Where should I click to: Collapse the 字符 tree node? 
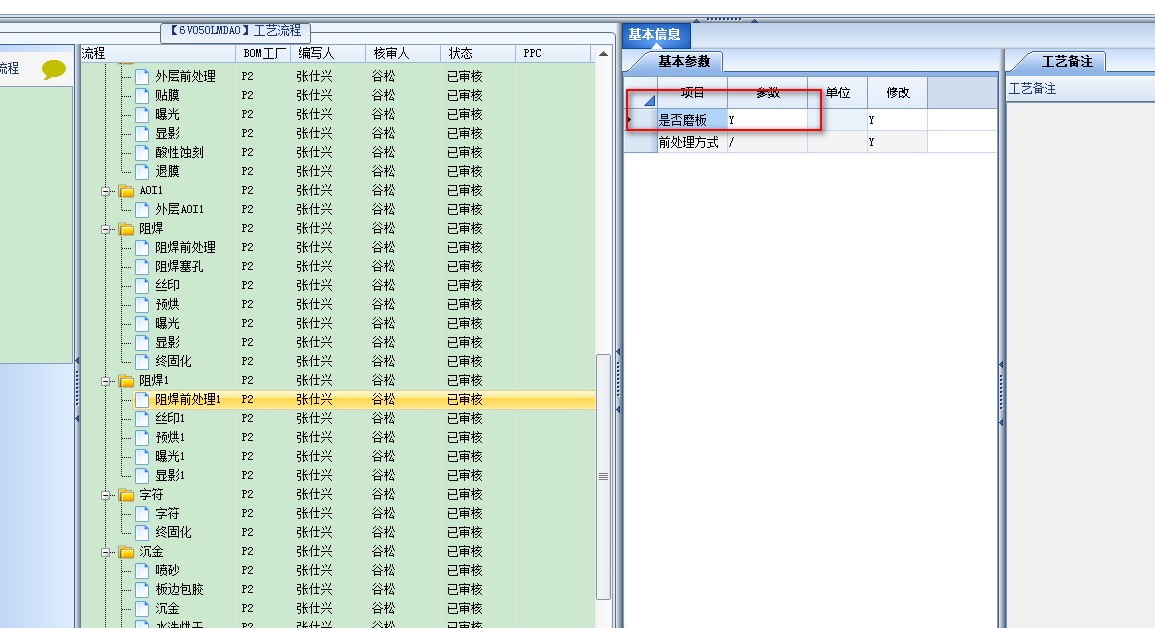point(106,495)
